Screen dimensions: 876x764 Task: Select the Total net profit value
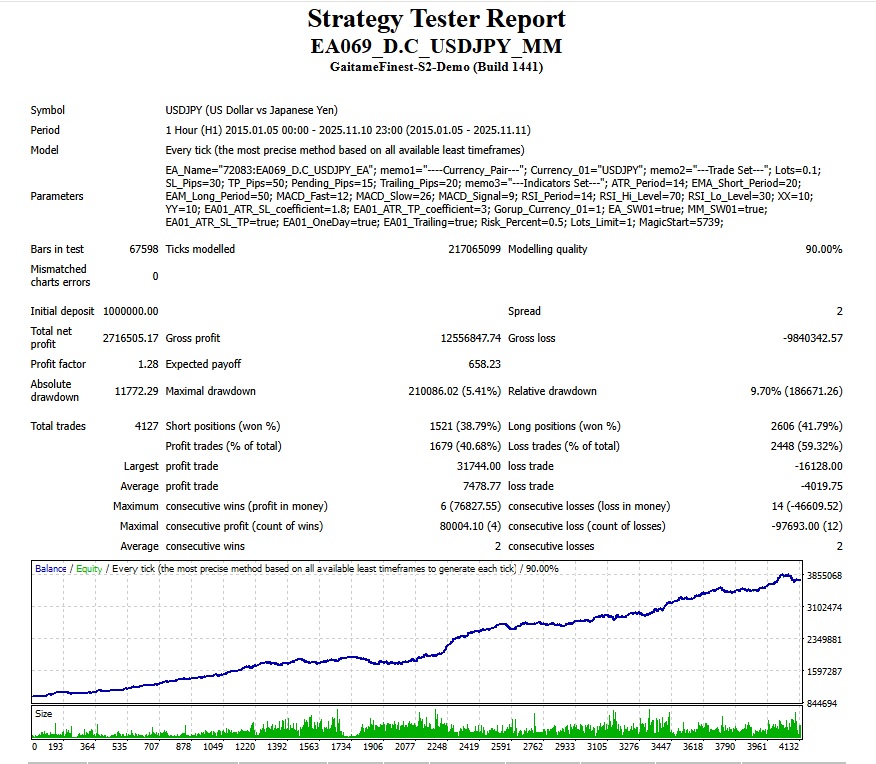(x=129, y=338)
